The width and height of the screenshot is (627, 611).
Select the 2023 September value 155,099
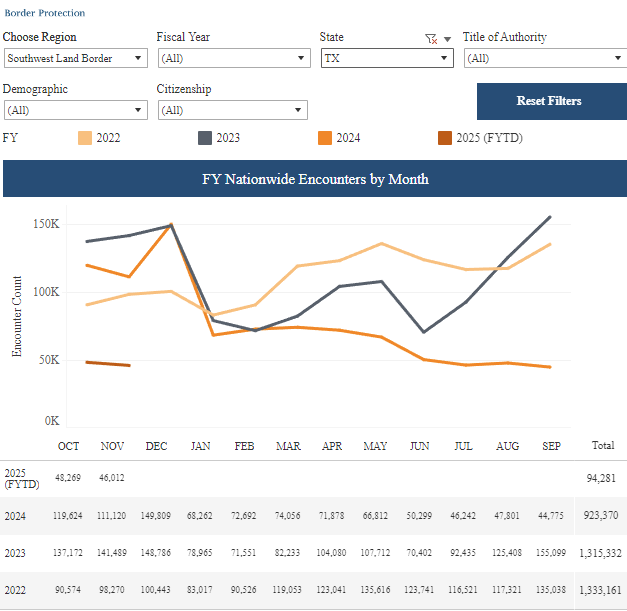pyautogui.click(x=551, y=553)
